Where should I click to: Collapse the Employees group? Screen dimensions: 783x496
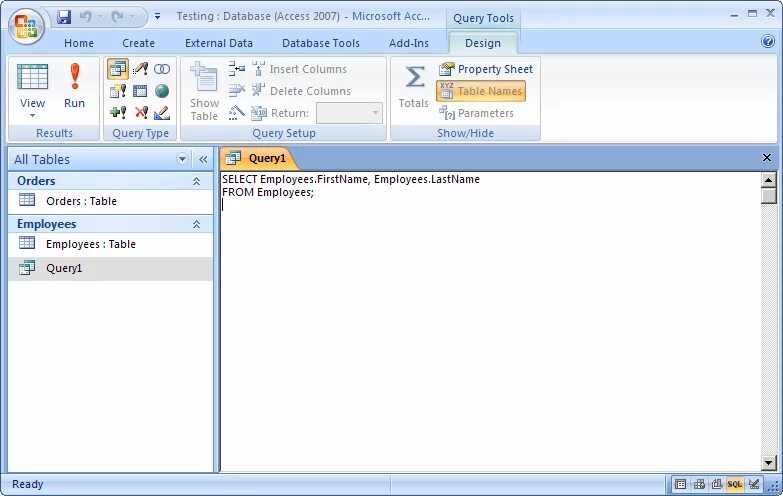click(x=196, y=224)
